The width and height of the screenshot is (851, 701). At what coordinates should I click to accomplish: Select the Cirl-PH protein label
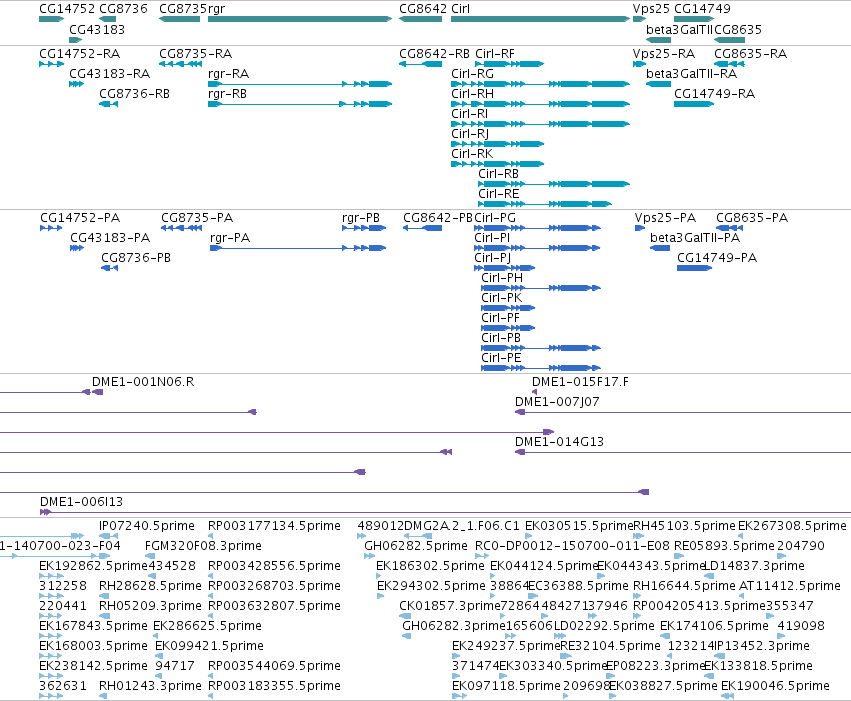pos(502,278)
